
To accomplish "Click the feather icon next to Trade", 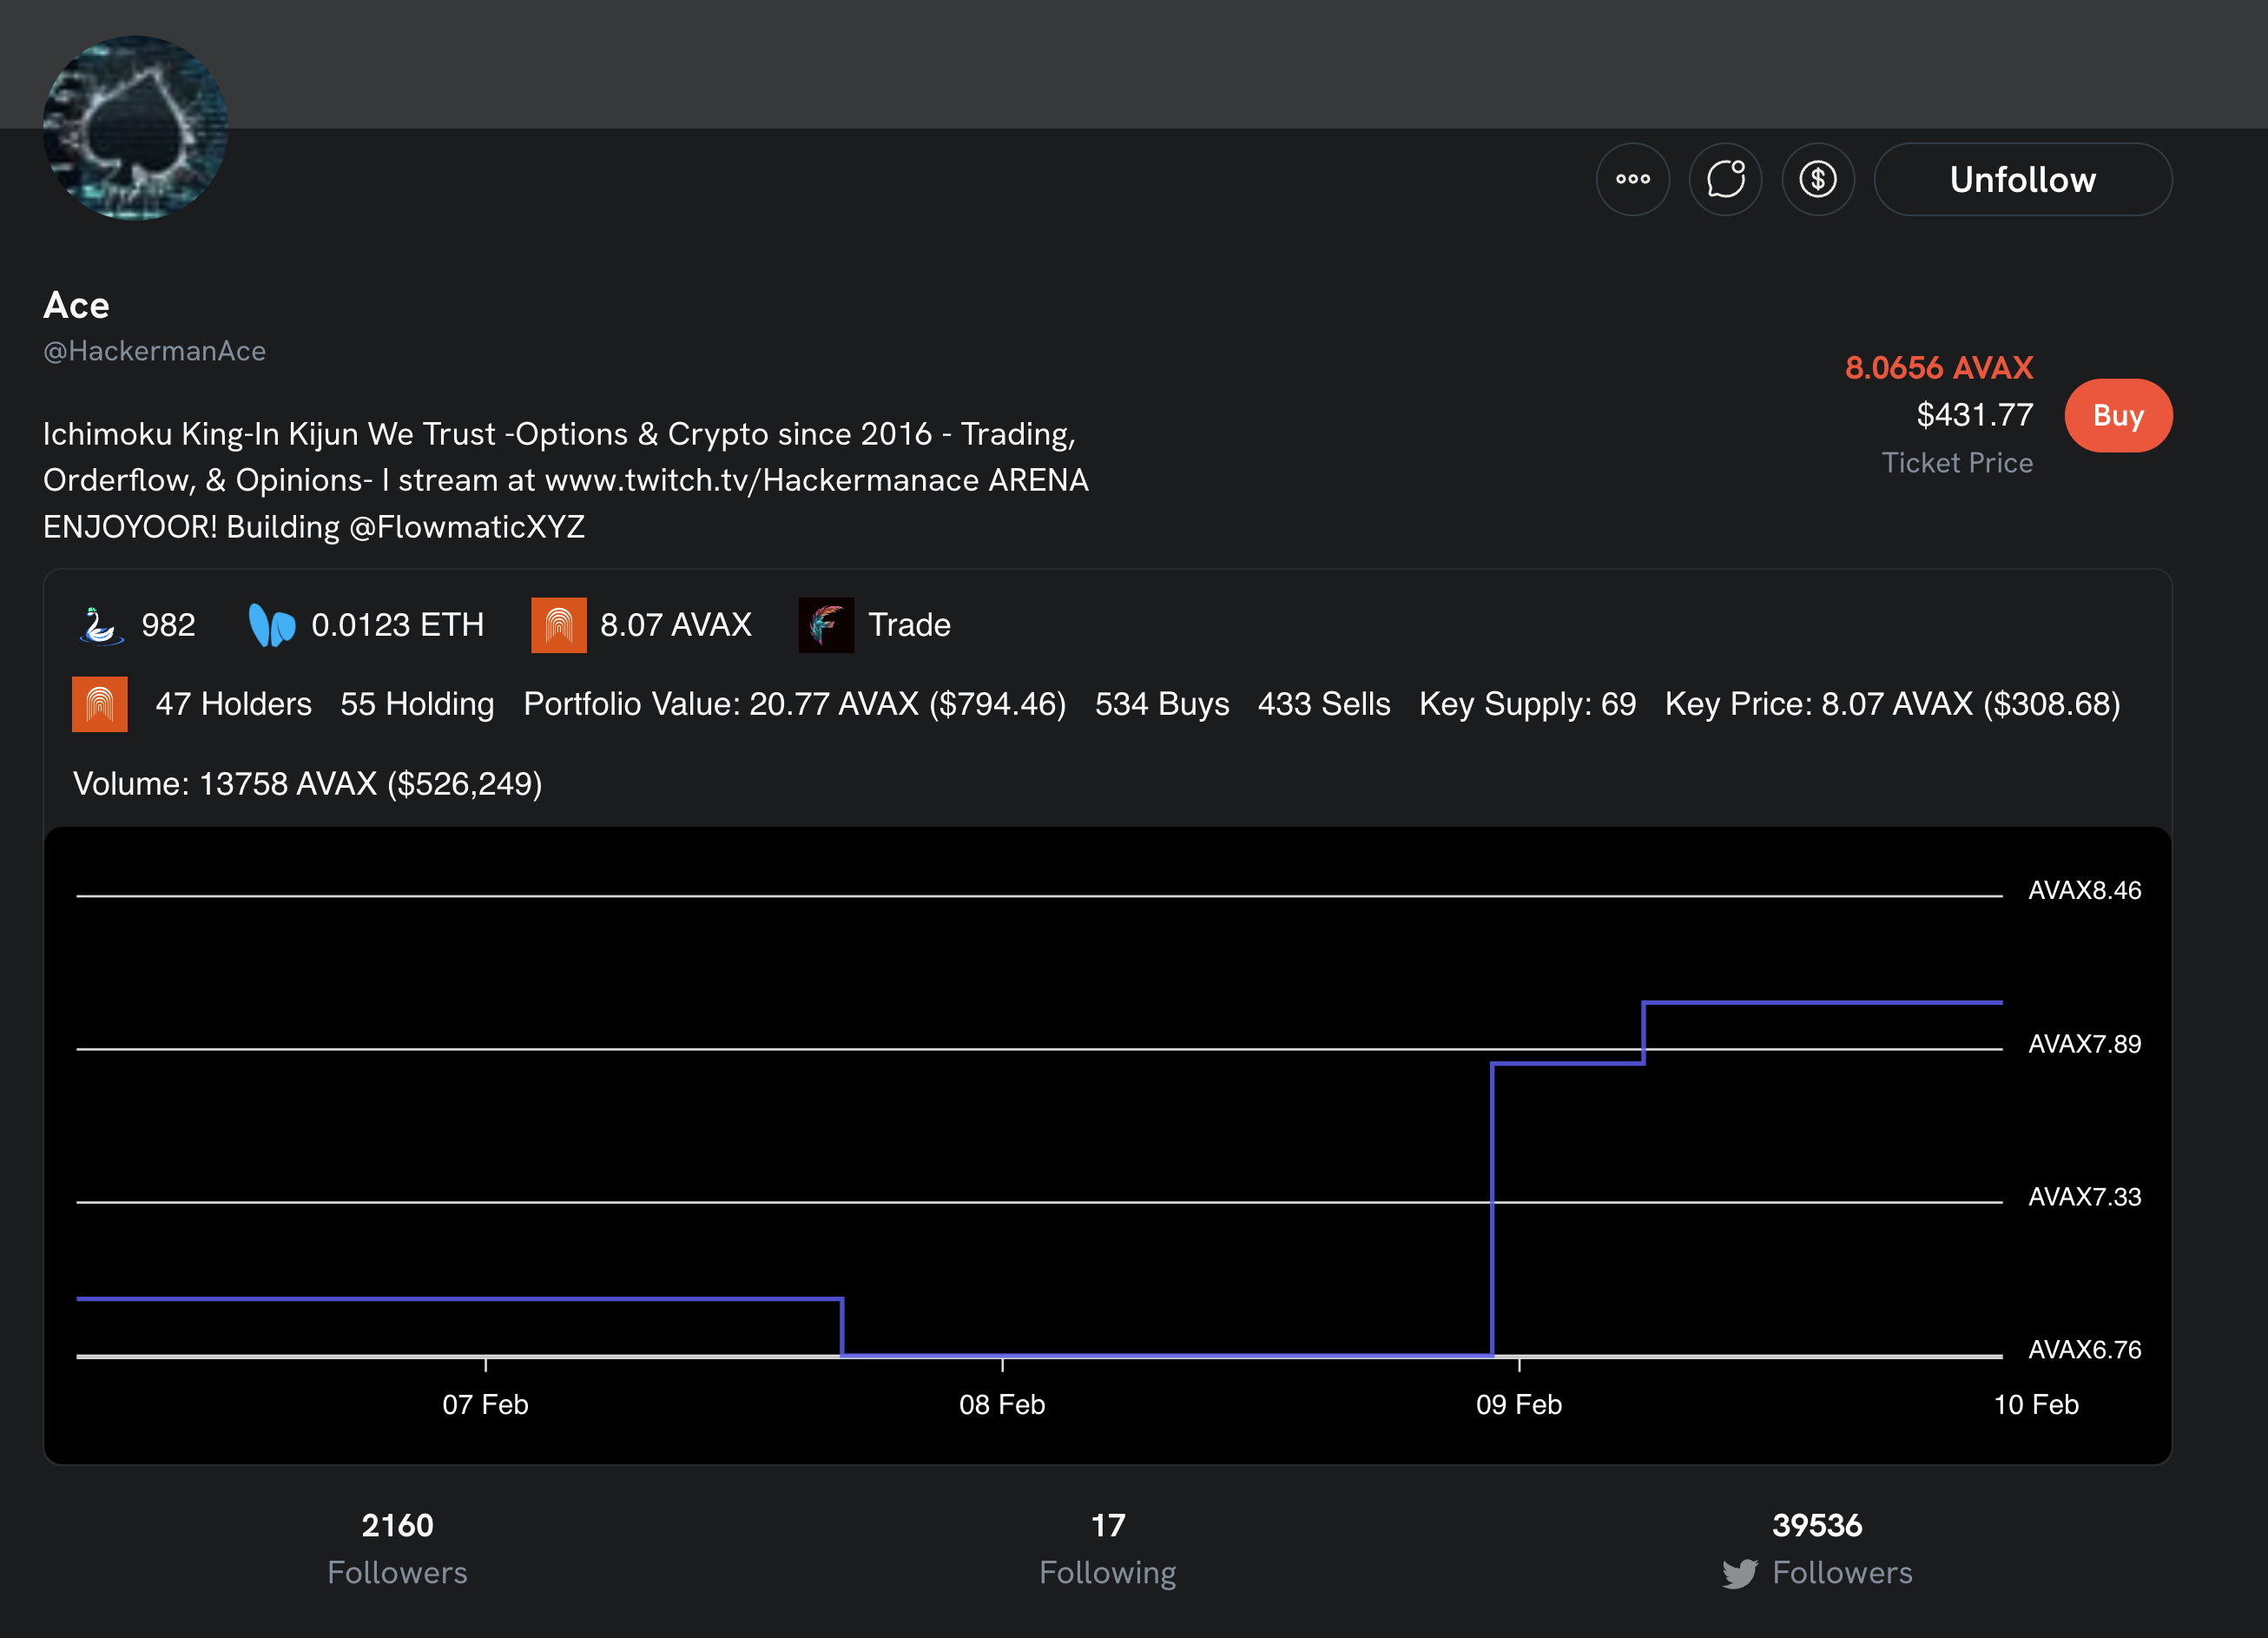I will (x=826, y=626).
